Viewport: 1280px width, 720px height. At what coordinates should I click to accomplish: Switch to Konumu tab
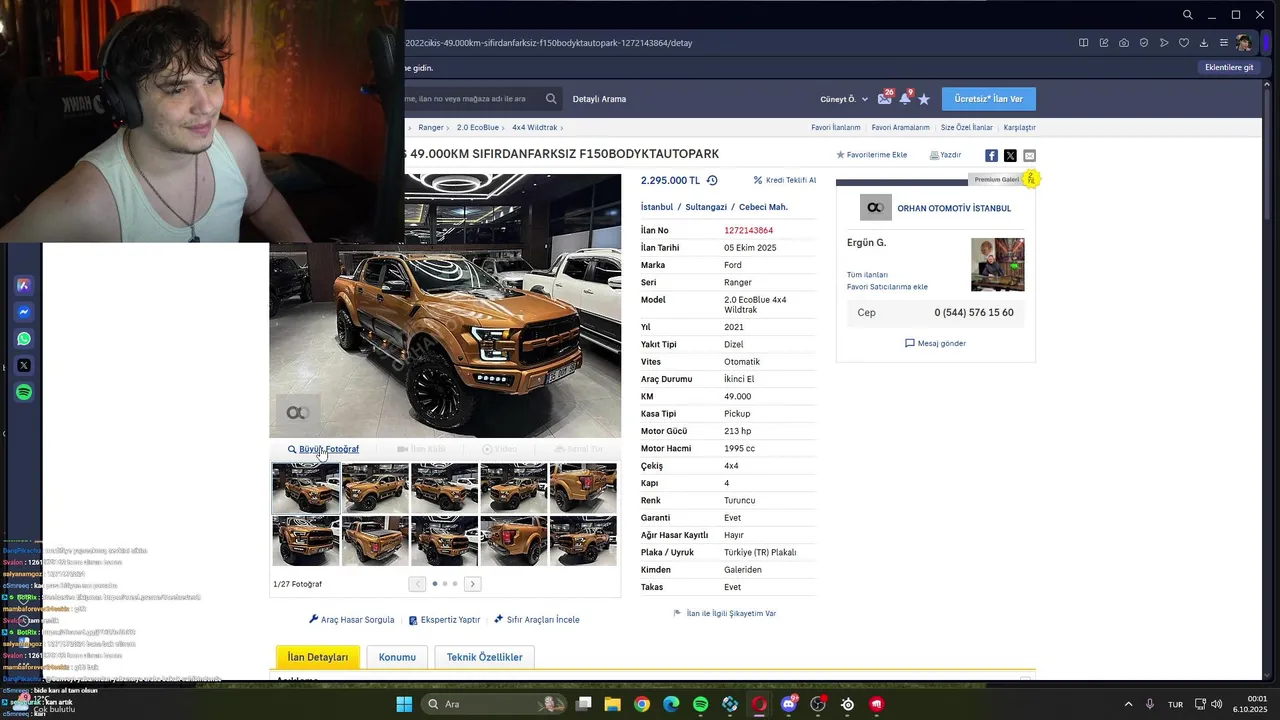pyautogui.click(x=397, y=657)
